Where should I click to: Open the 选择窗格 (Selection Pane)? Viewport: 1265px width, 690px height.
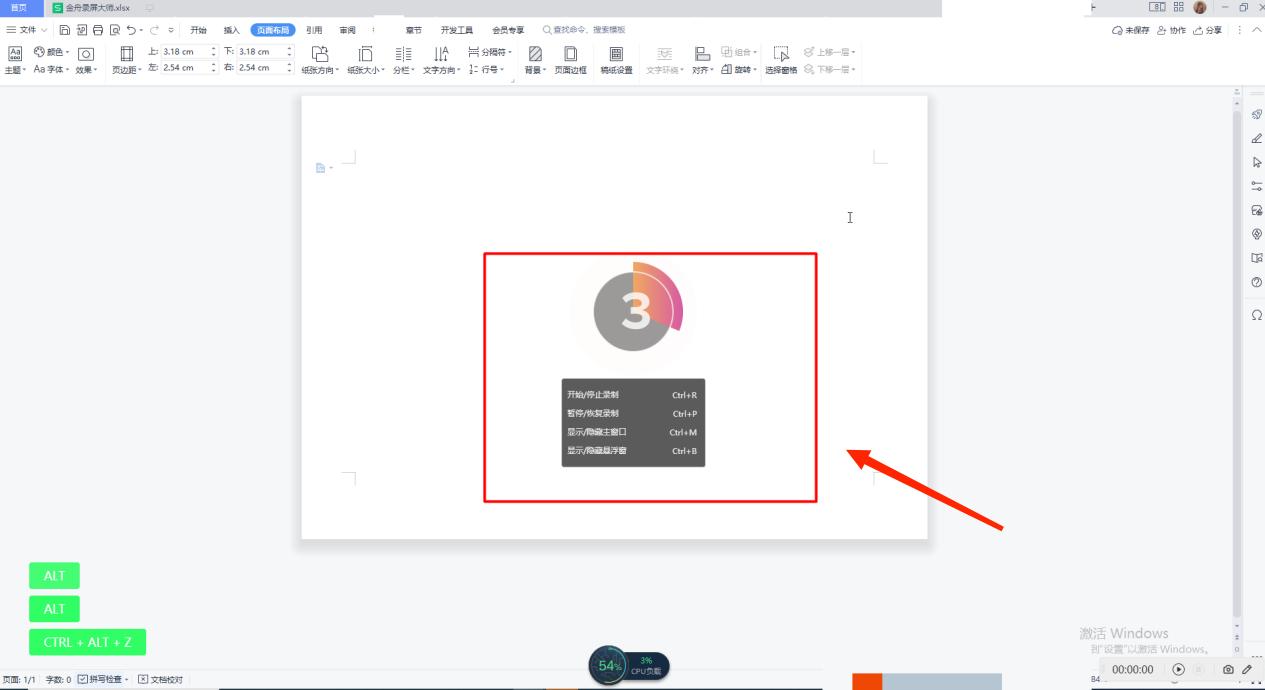point(781,59)
